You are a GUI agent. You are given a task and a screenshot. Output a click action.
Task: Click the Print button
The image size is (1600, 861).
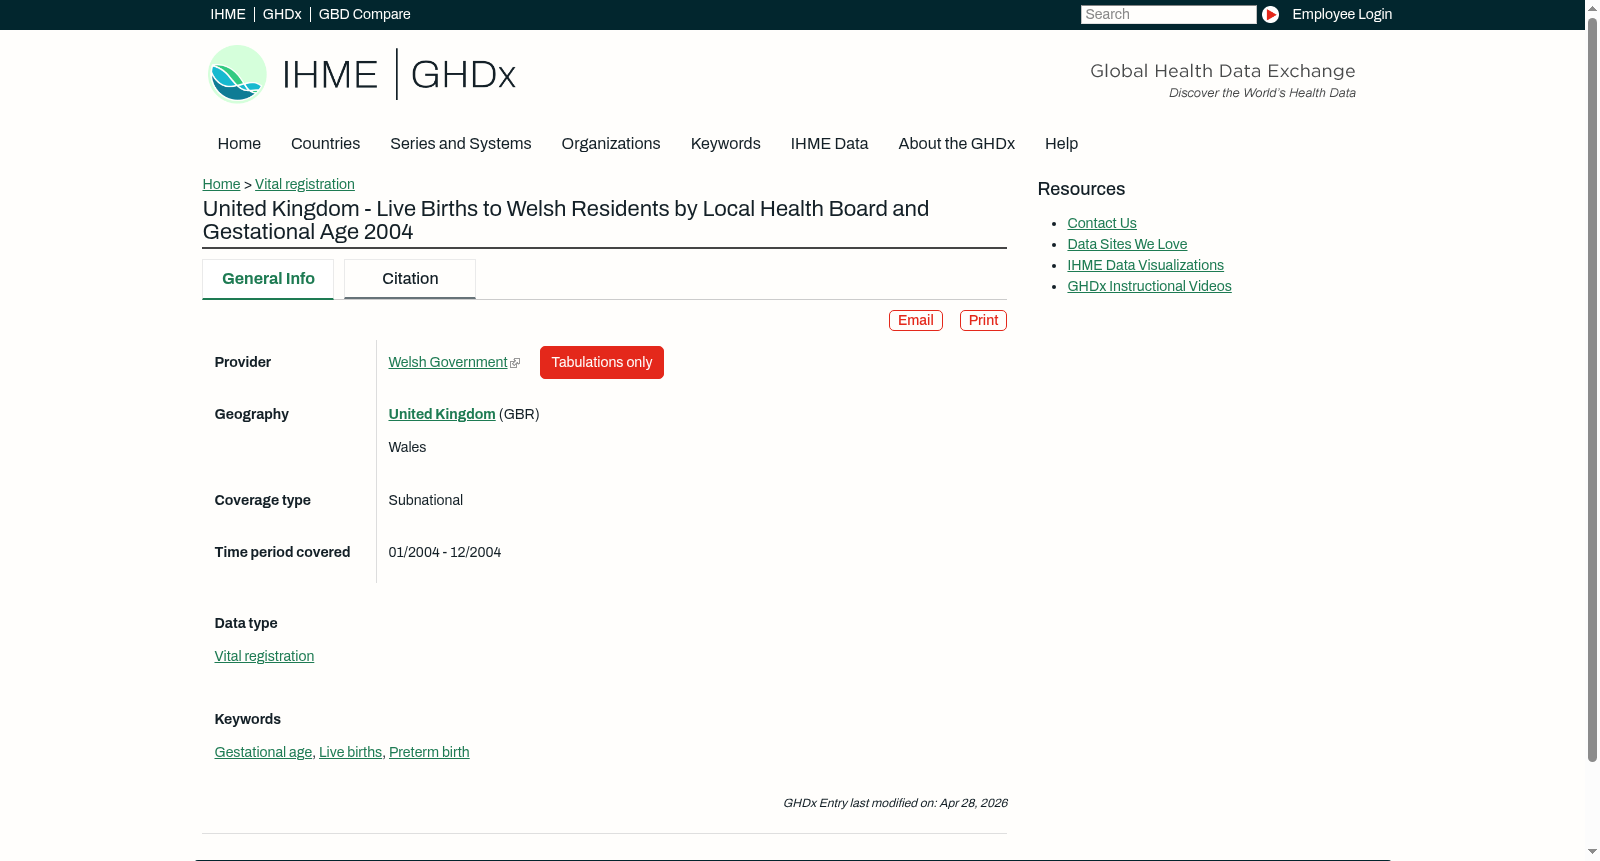point(984,320)
